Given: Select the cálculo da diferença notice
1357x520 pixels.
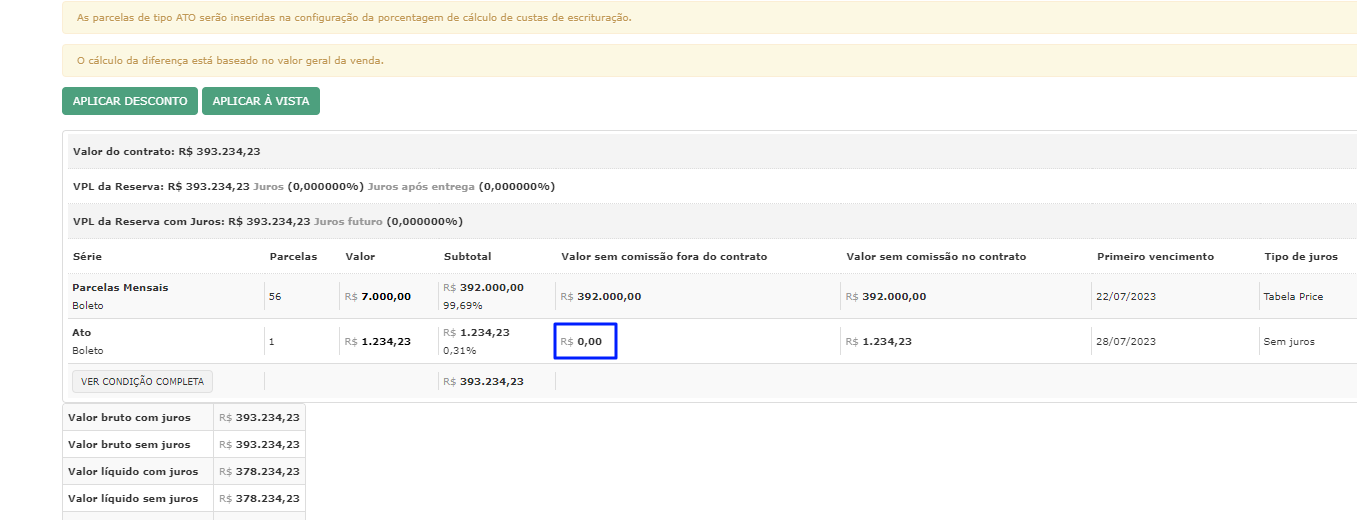Looking at the screenshot, I should click(x=230, y=61).
